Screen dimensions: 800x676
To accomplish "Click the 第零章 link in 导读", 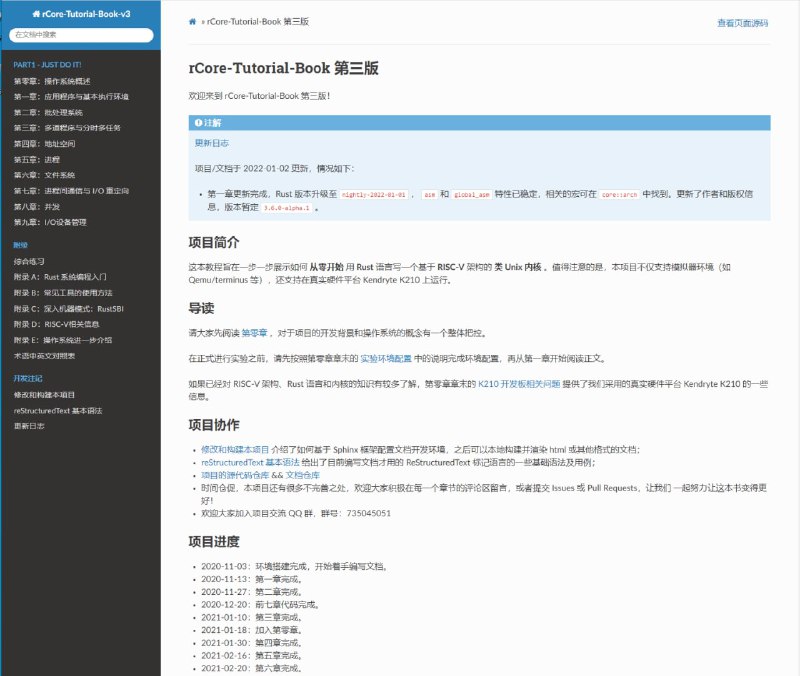I will coord(254,333).
